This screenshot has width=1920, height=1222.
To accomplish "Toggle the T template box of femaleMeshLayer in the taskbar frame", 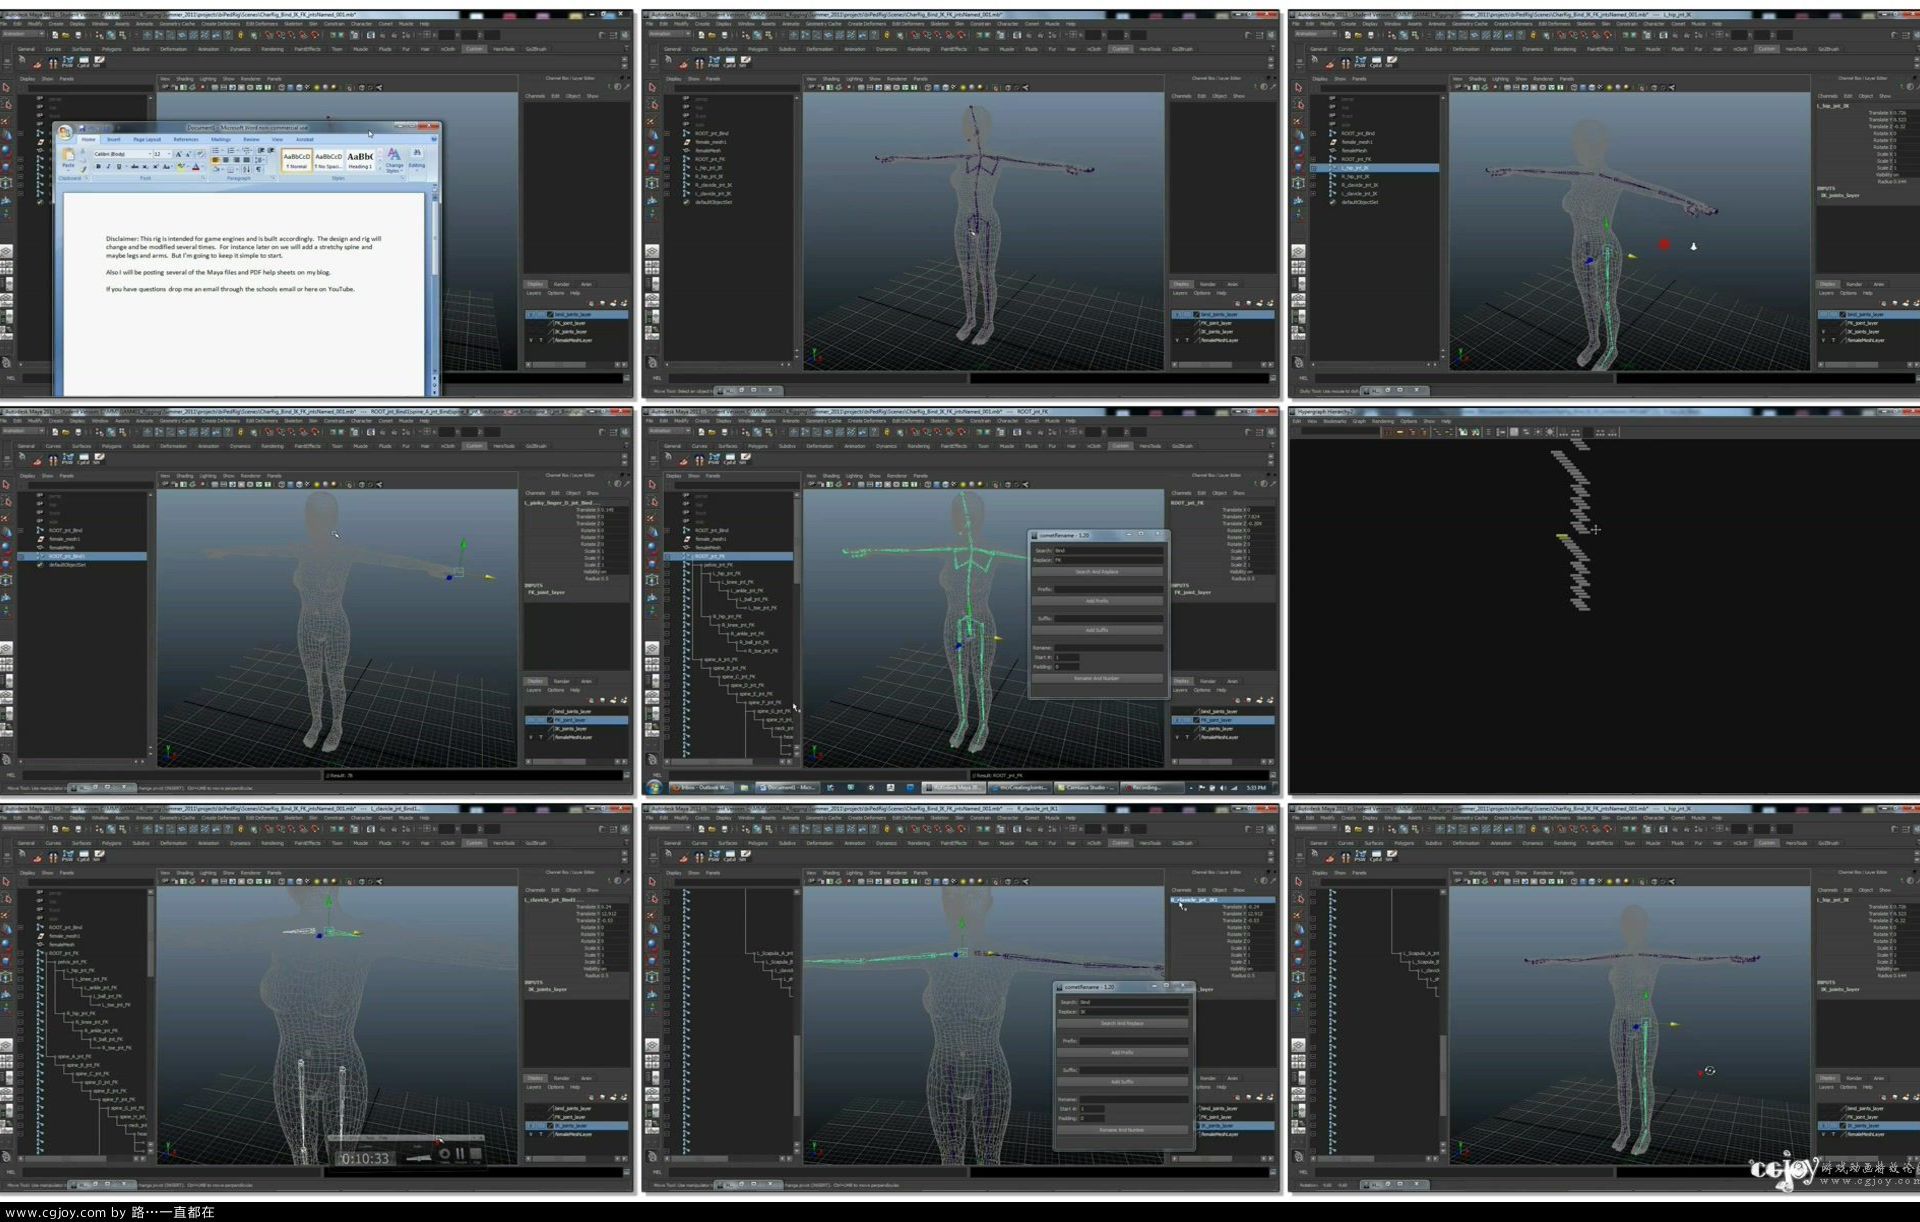I will point(1187,737).
